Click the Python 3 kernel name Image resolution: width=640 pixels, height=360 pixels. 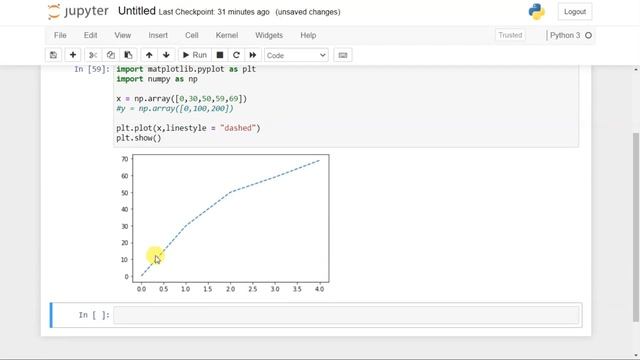[x=565, y=36]
